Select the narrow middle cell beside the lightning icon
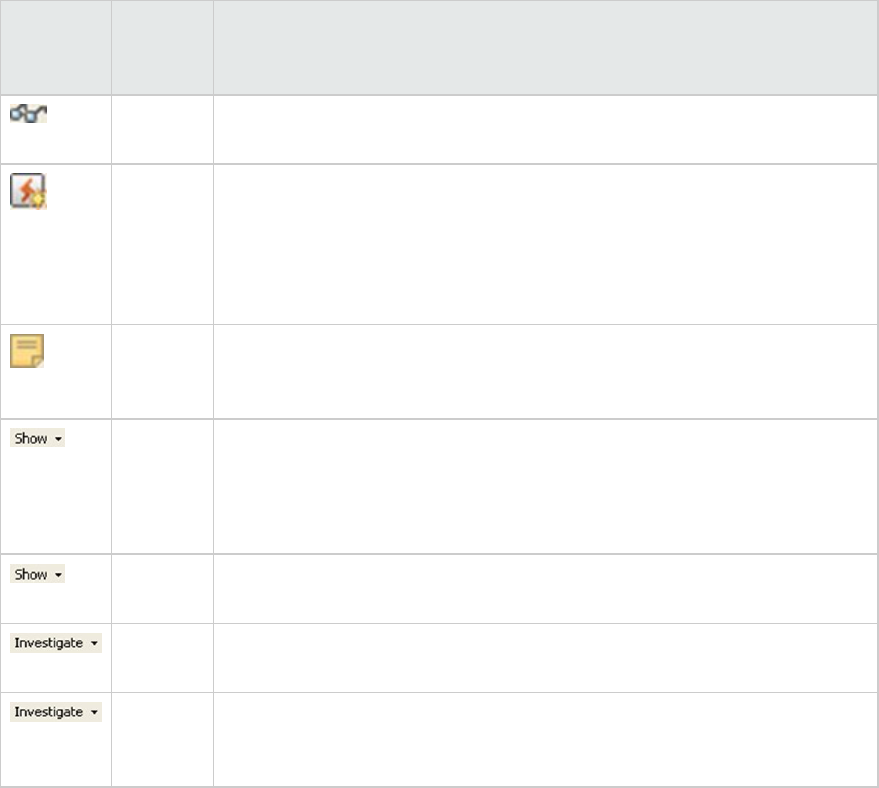The height and width of the screenshot is (788, 879). (x=162, y=244)
